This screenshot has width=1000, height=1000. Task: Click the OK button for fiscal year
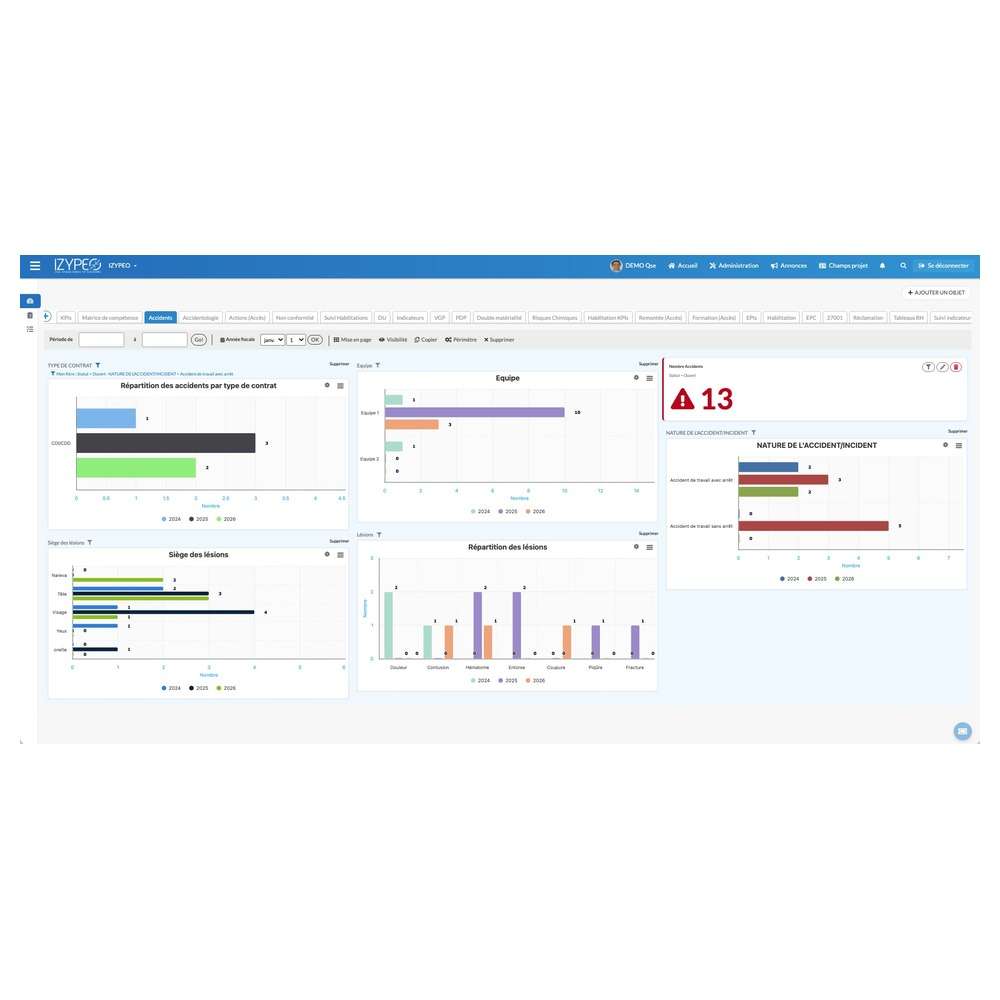pos(315,340)
